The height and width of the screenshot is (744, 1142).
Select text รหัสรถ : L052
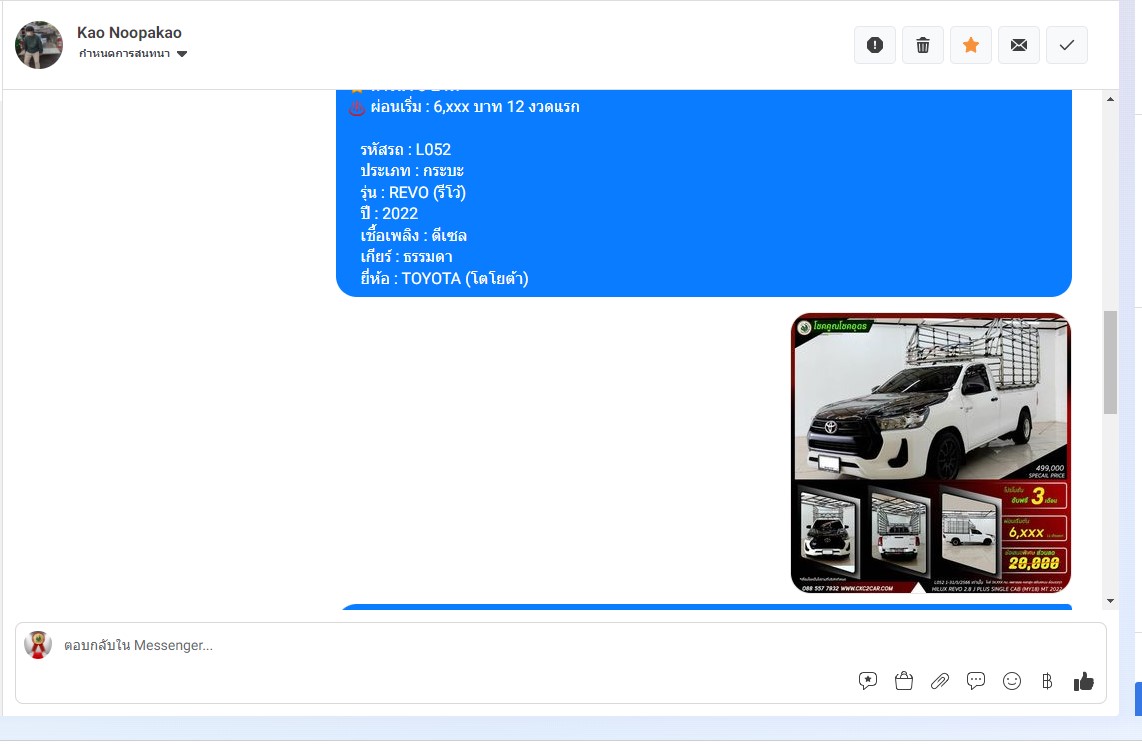406,150
